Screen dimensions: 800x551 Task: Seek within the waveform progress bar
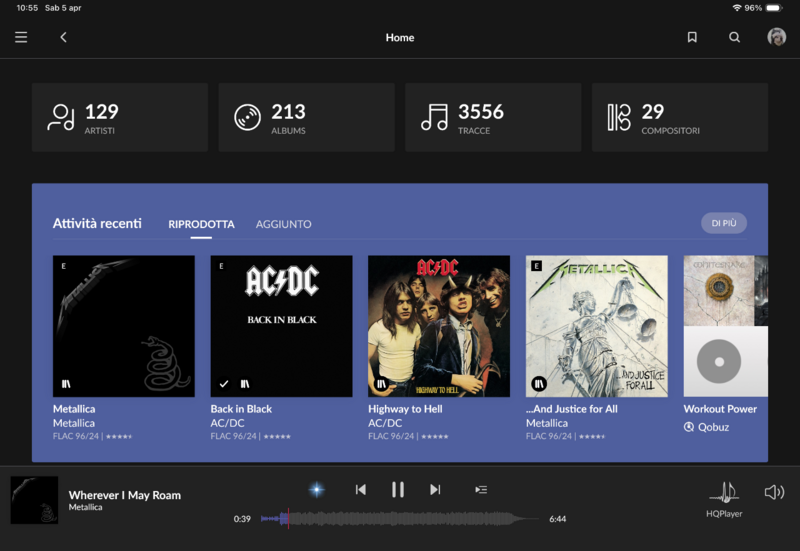tap(400, 519)
